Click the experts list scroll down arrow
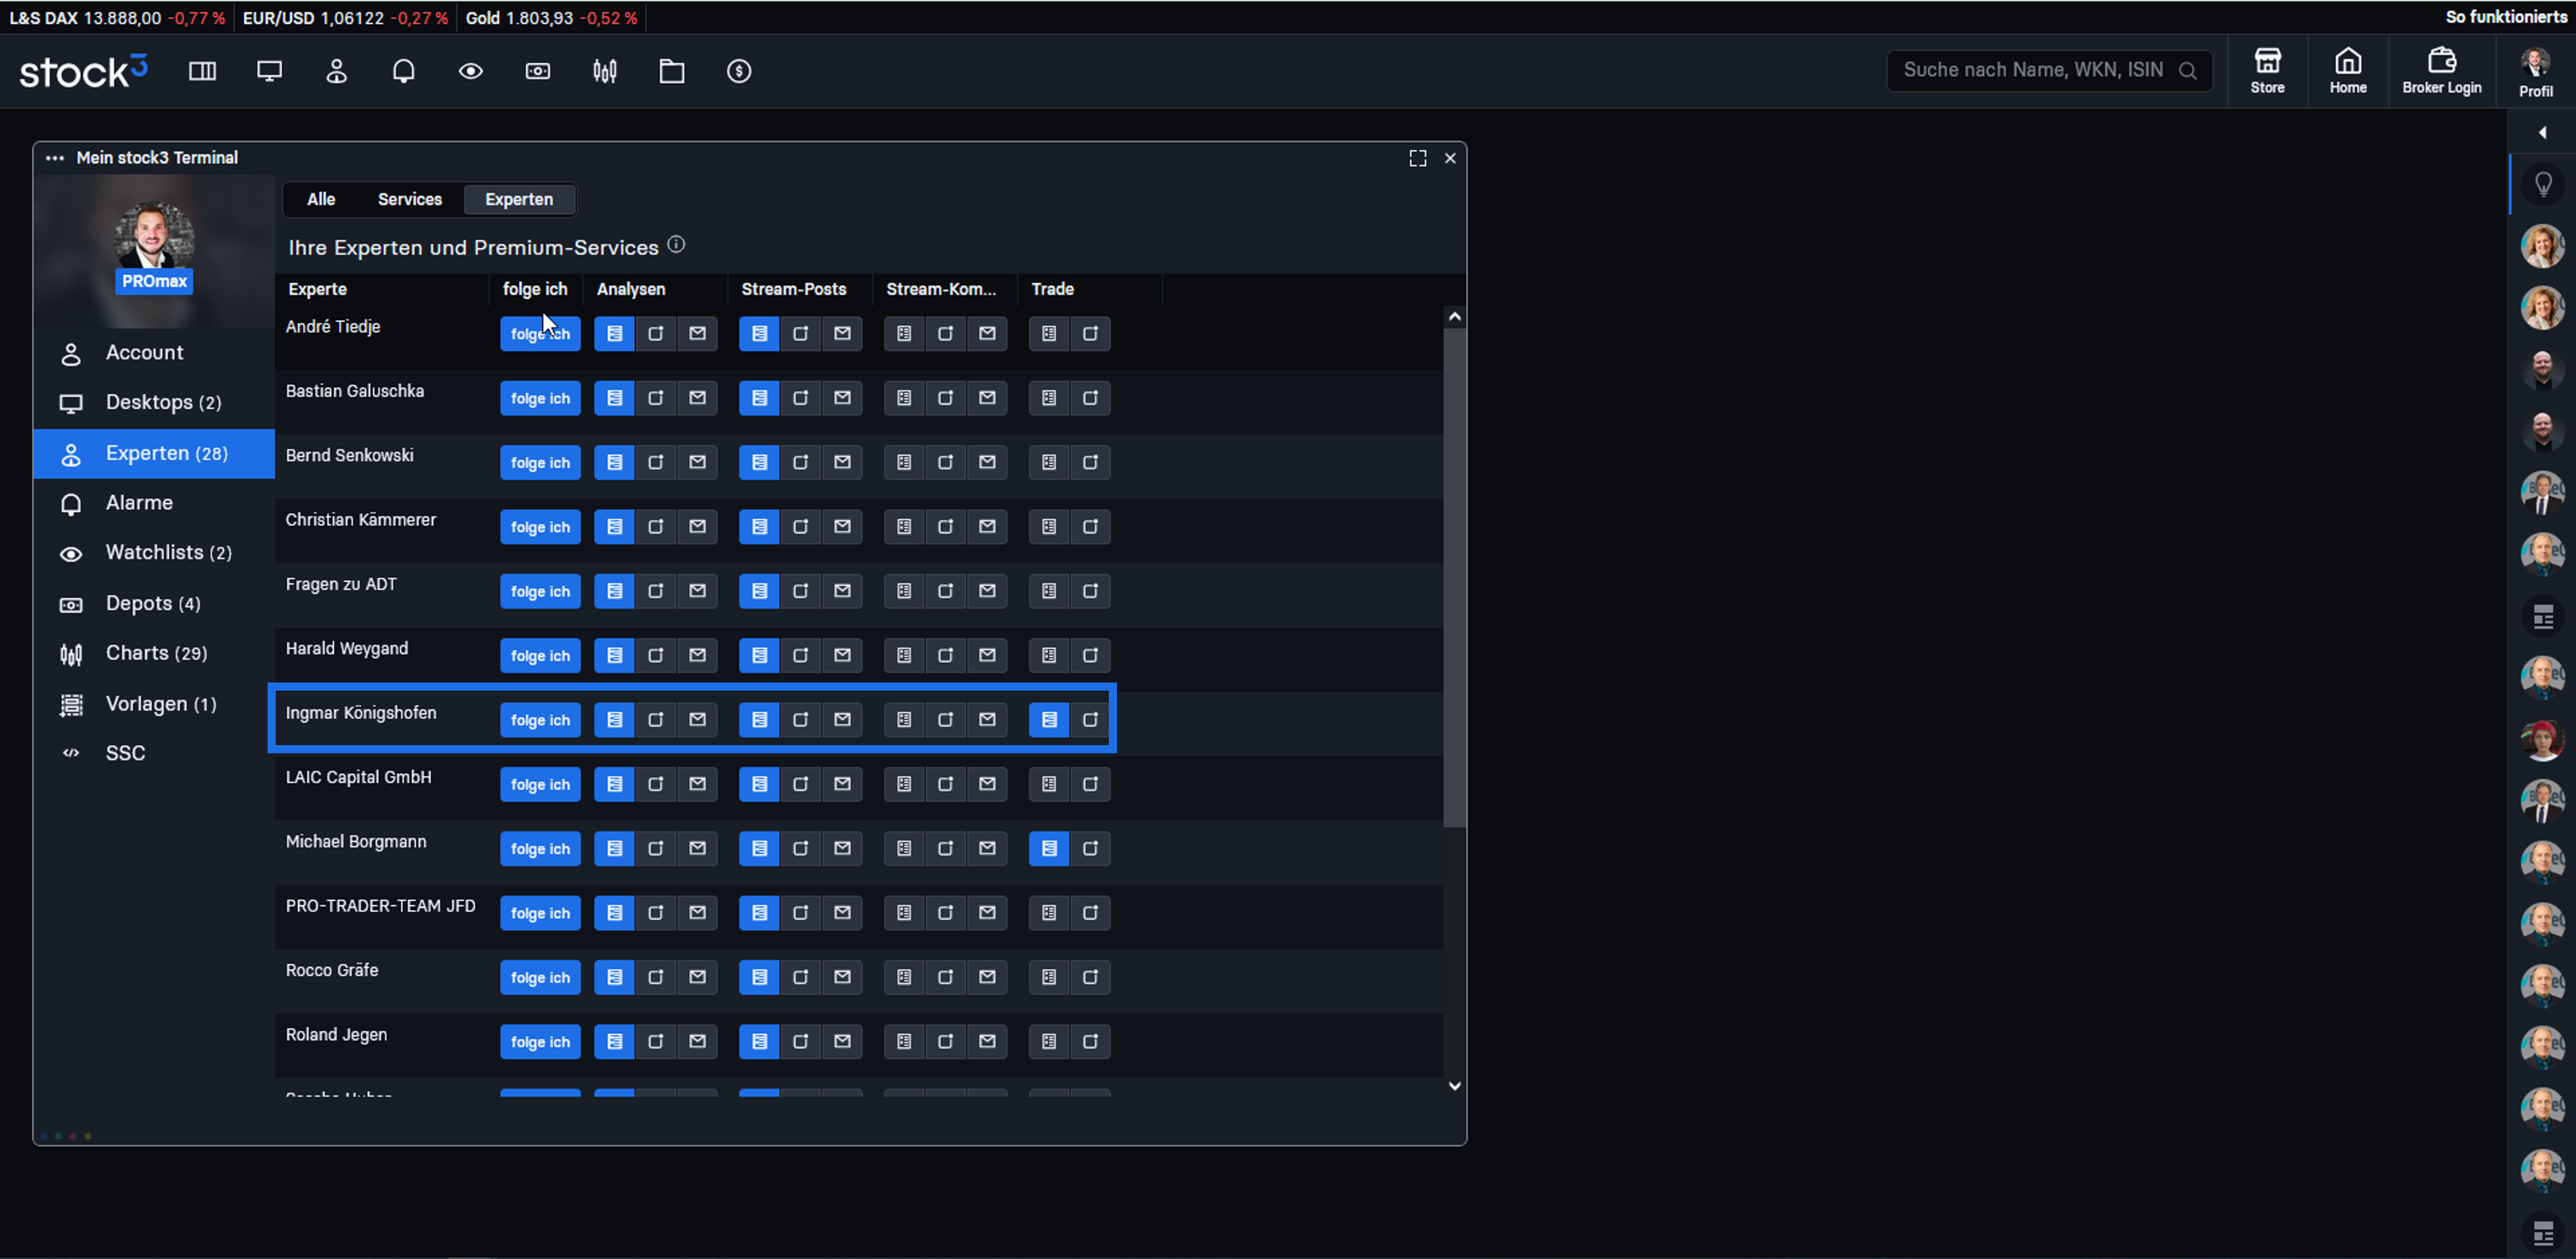This screenshot has height=1259, width=2576. (x=1455, y=1085)
